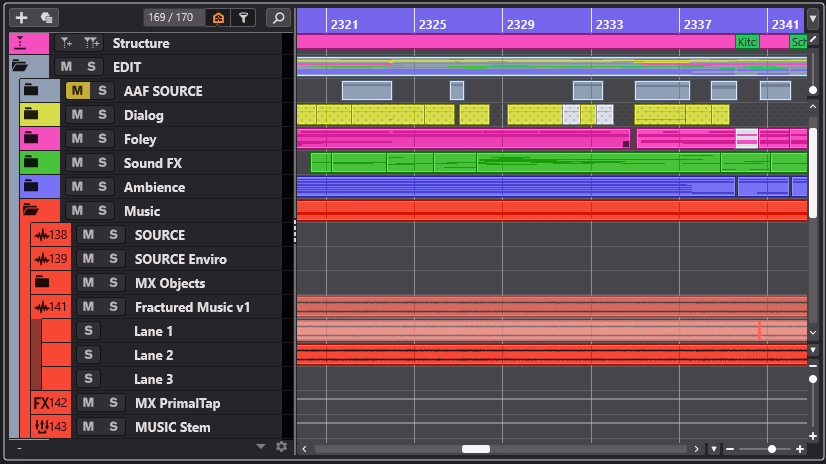Open track presets icon next to plus
The height and width of the screenshot is (464, 826).
click(46, 17)
